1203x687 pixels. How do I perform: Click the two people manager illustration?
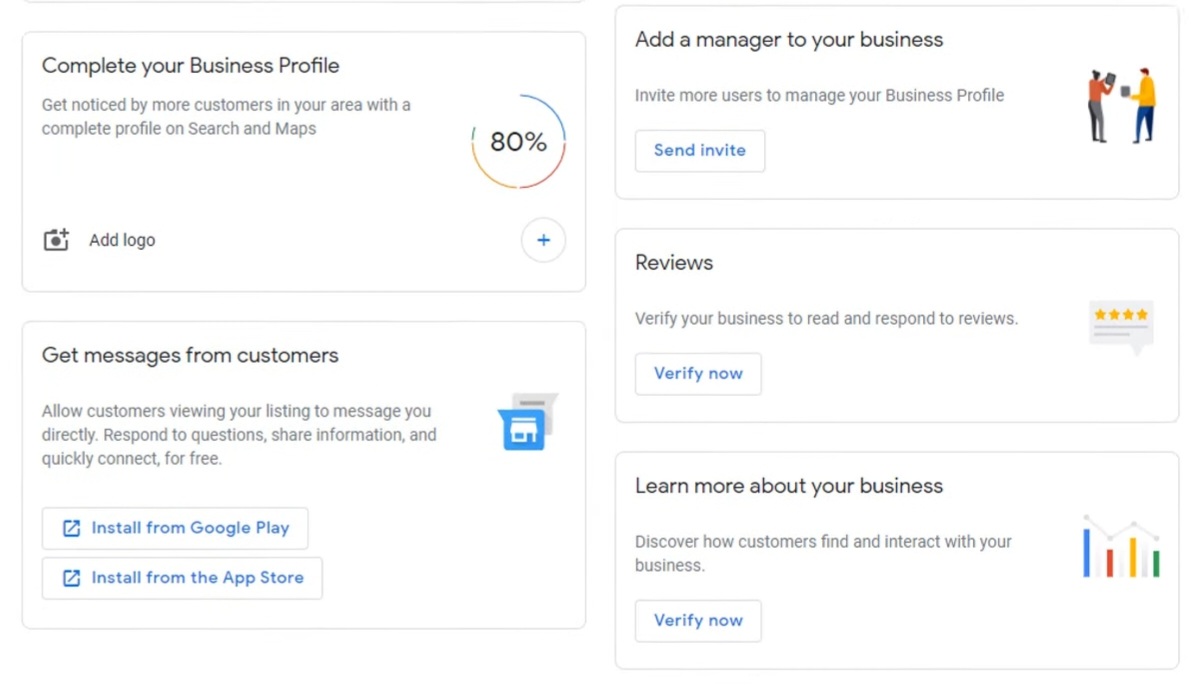[1122, 106]
